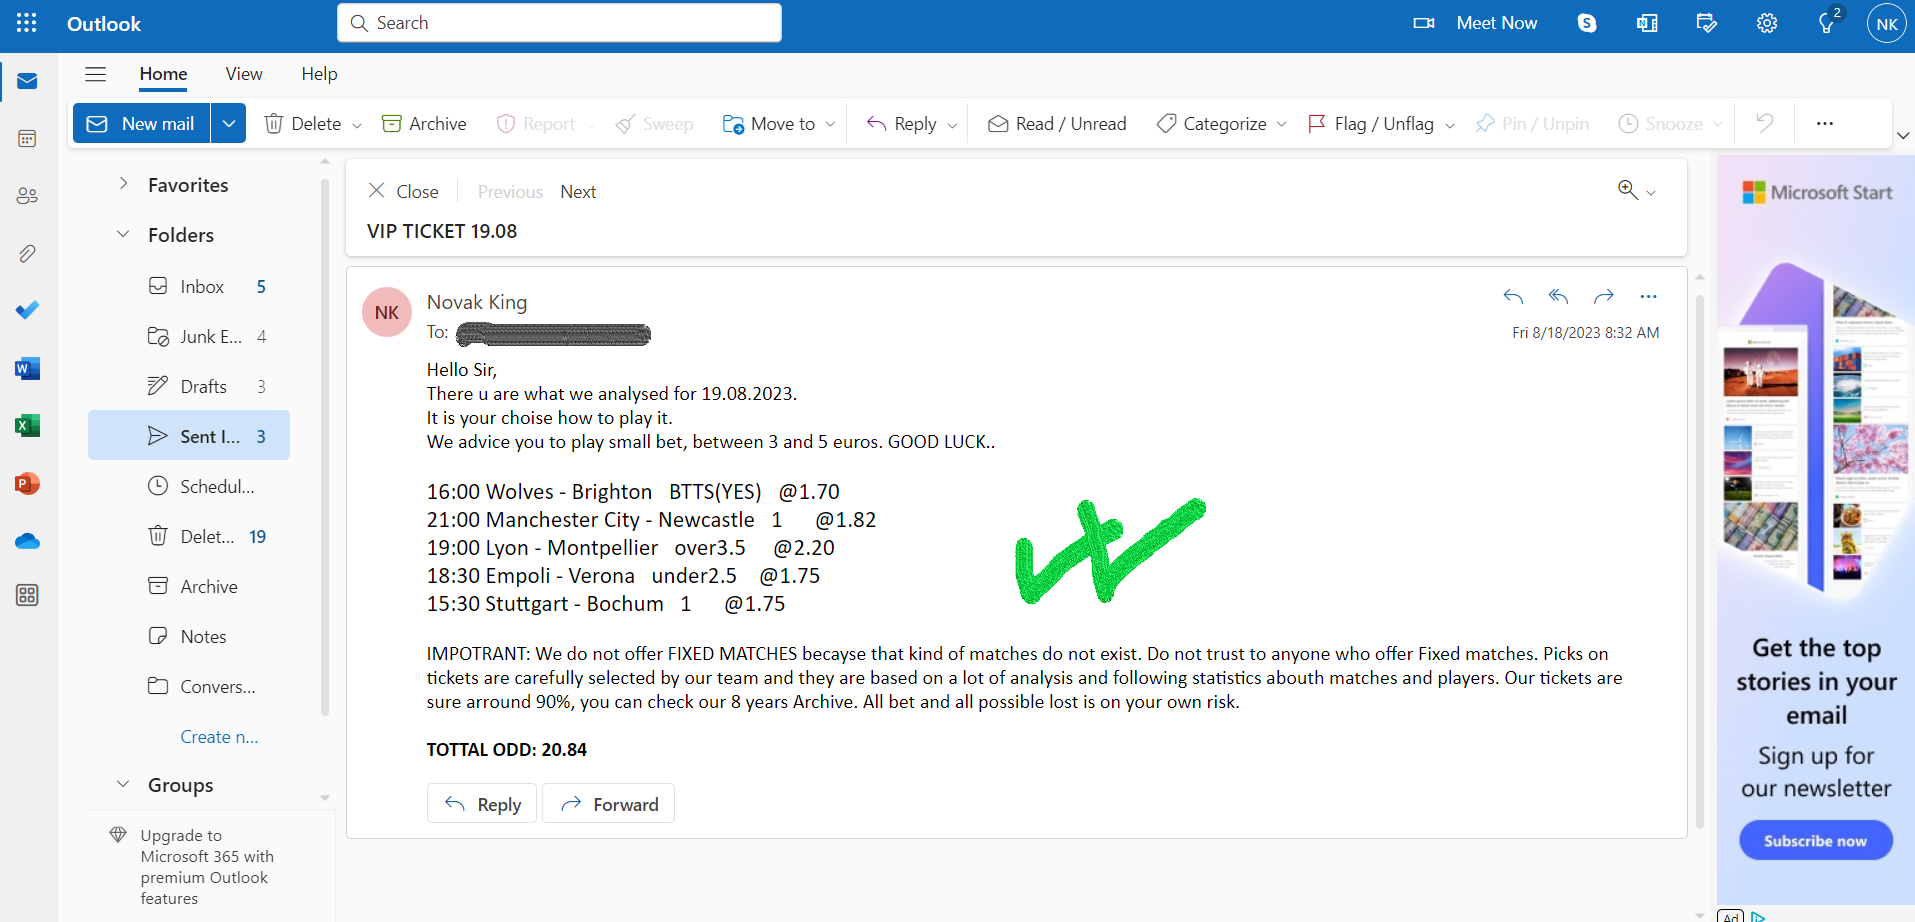Open the Conversation History folder

189,686
